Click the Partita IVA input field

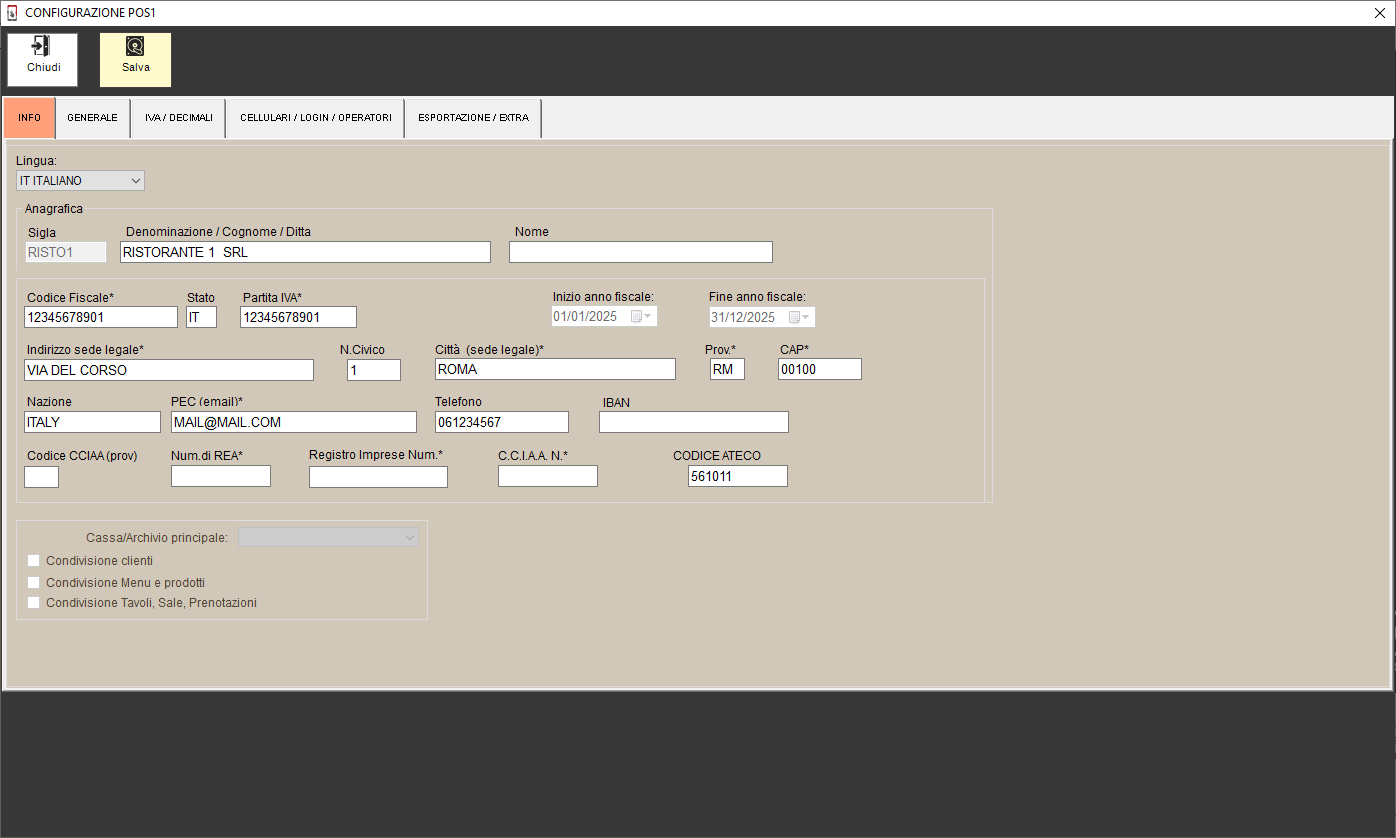(x=298, y=317)
